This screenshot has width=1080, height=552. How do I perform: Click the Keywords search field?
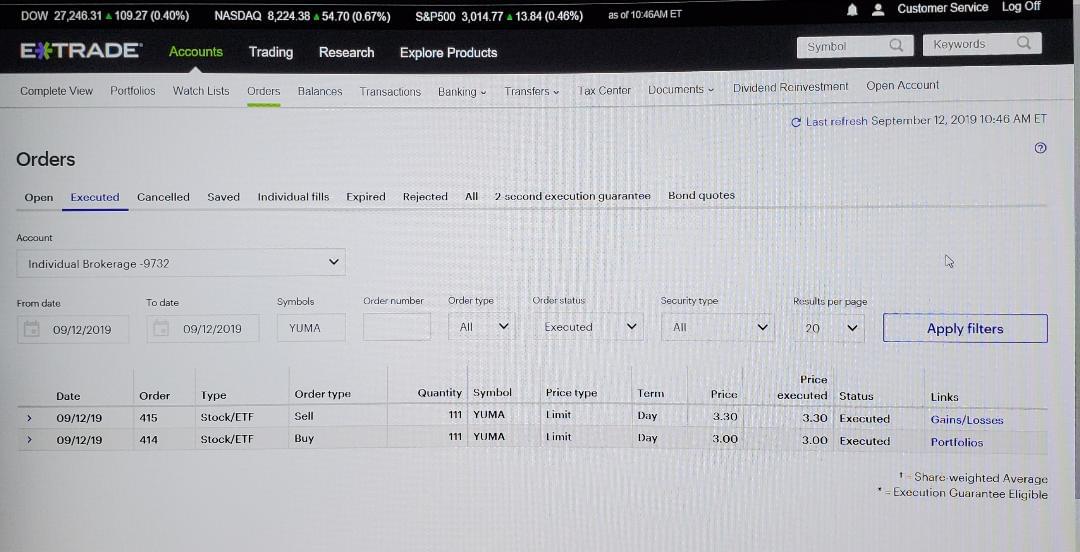coord(982,44)
